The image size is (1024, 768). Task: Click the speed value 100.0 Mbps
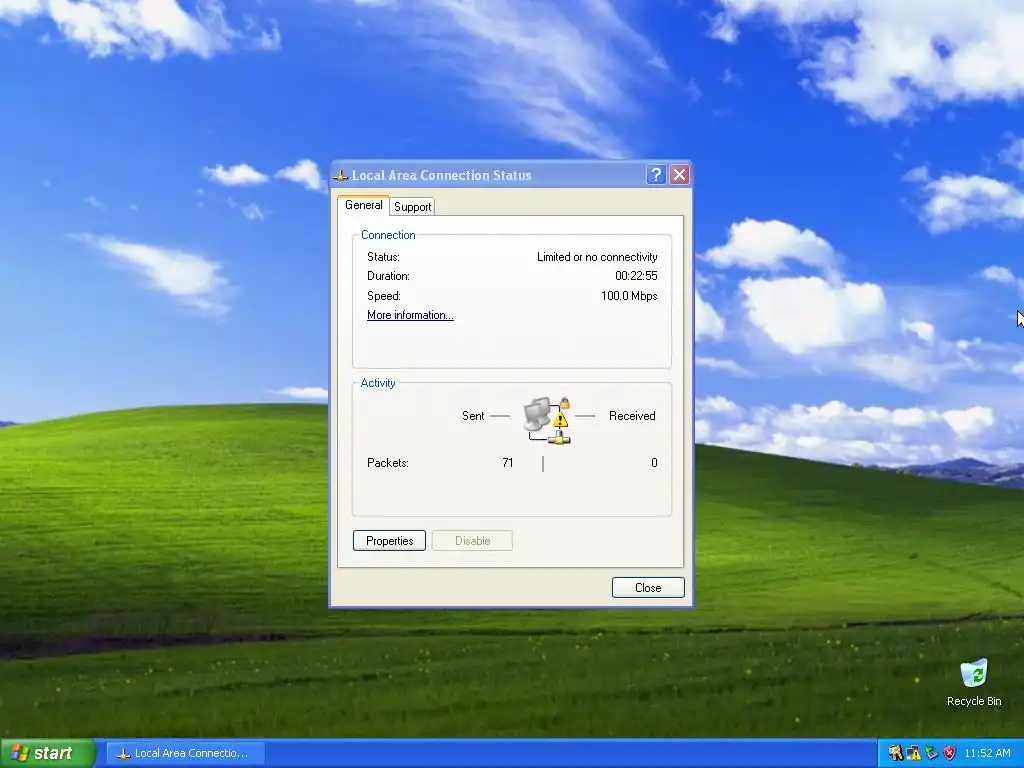pyautogui.click(x=629, y=296)
